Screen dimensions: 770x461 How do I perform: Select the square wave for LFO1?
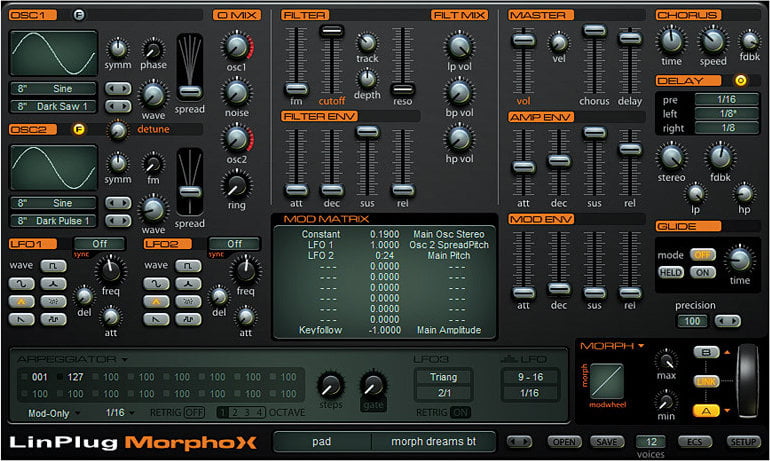tap(53, 266)
